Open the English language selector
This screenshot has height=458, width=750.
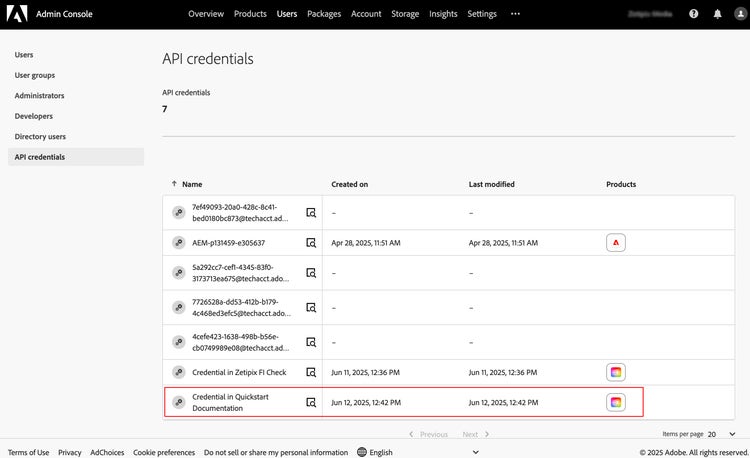[375, 452]
